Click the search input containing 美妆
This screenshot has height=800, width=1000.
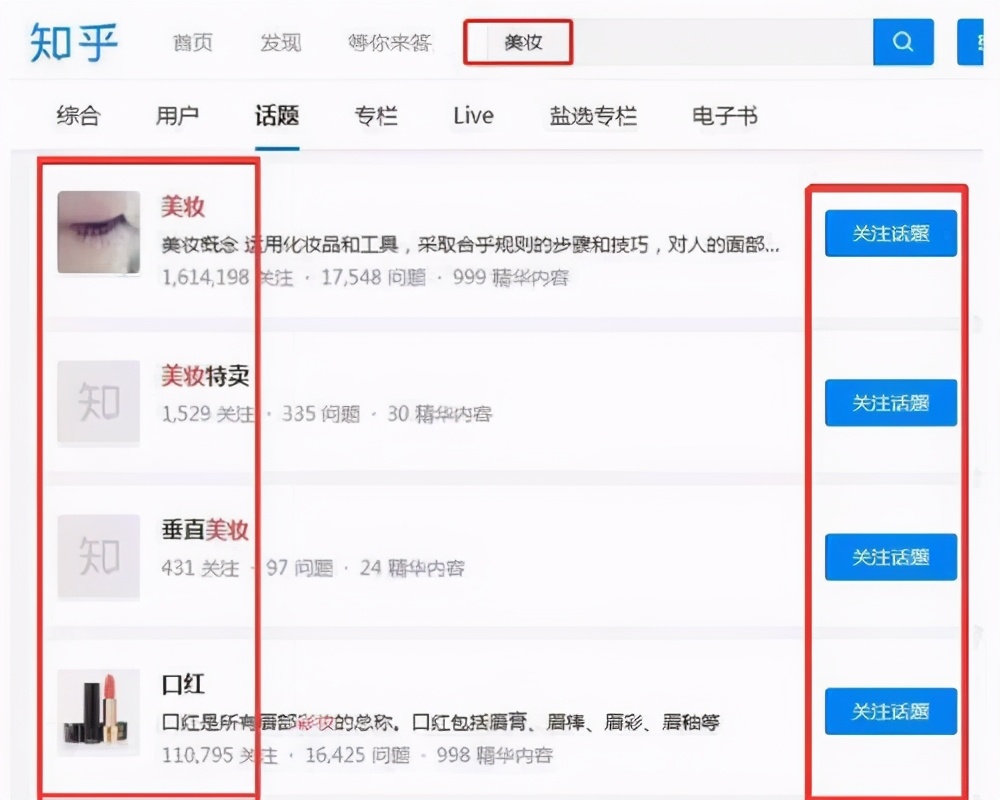(x=519, y=42)
